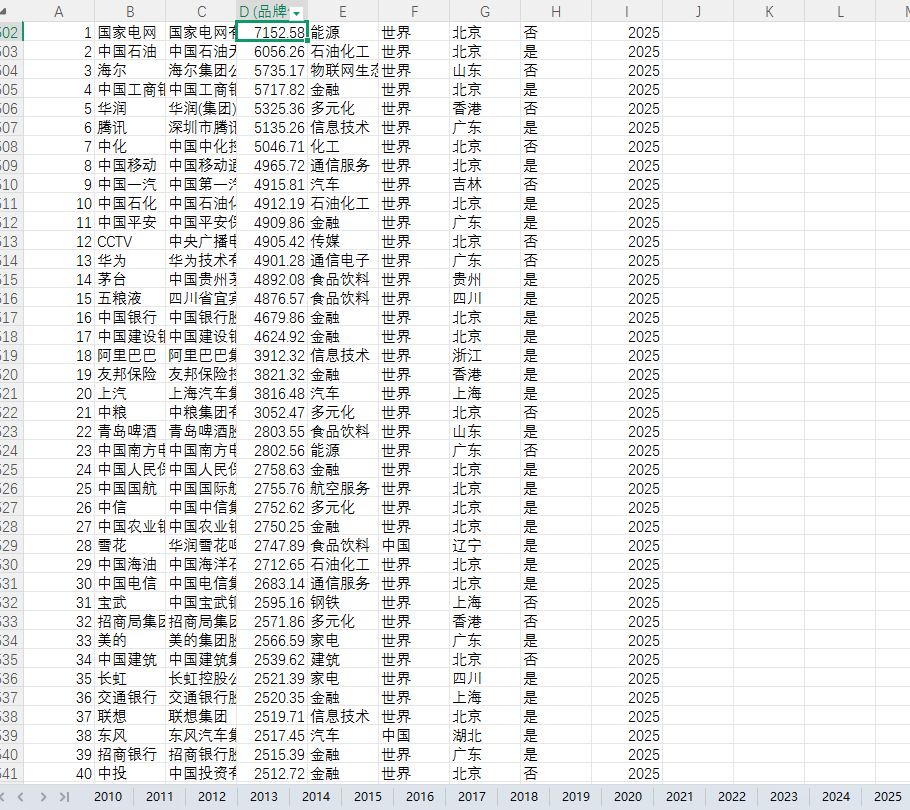Click the 物联网生态 industry cell
This screenshot has height=810, width=910.
coord(343,71)
